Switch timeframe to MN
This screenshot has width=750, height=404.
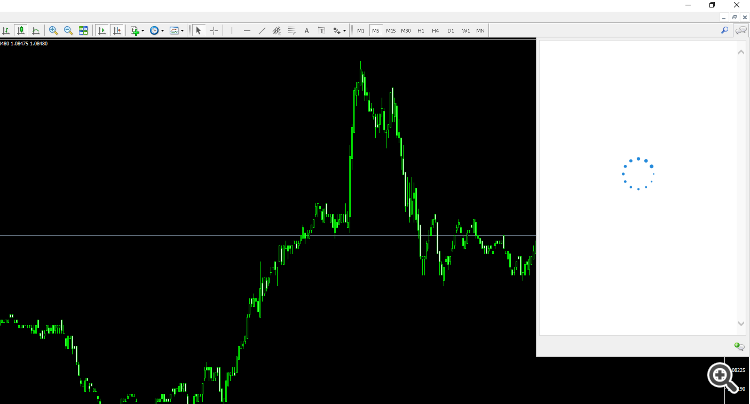coord(480,31)
